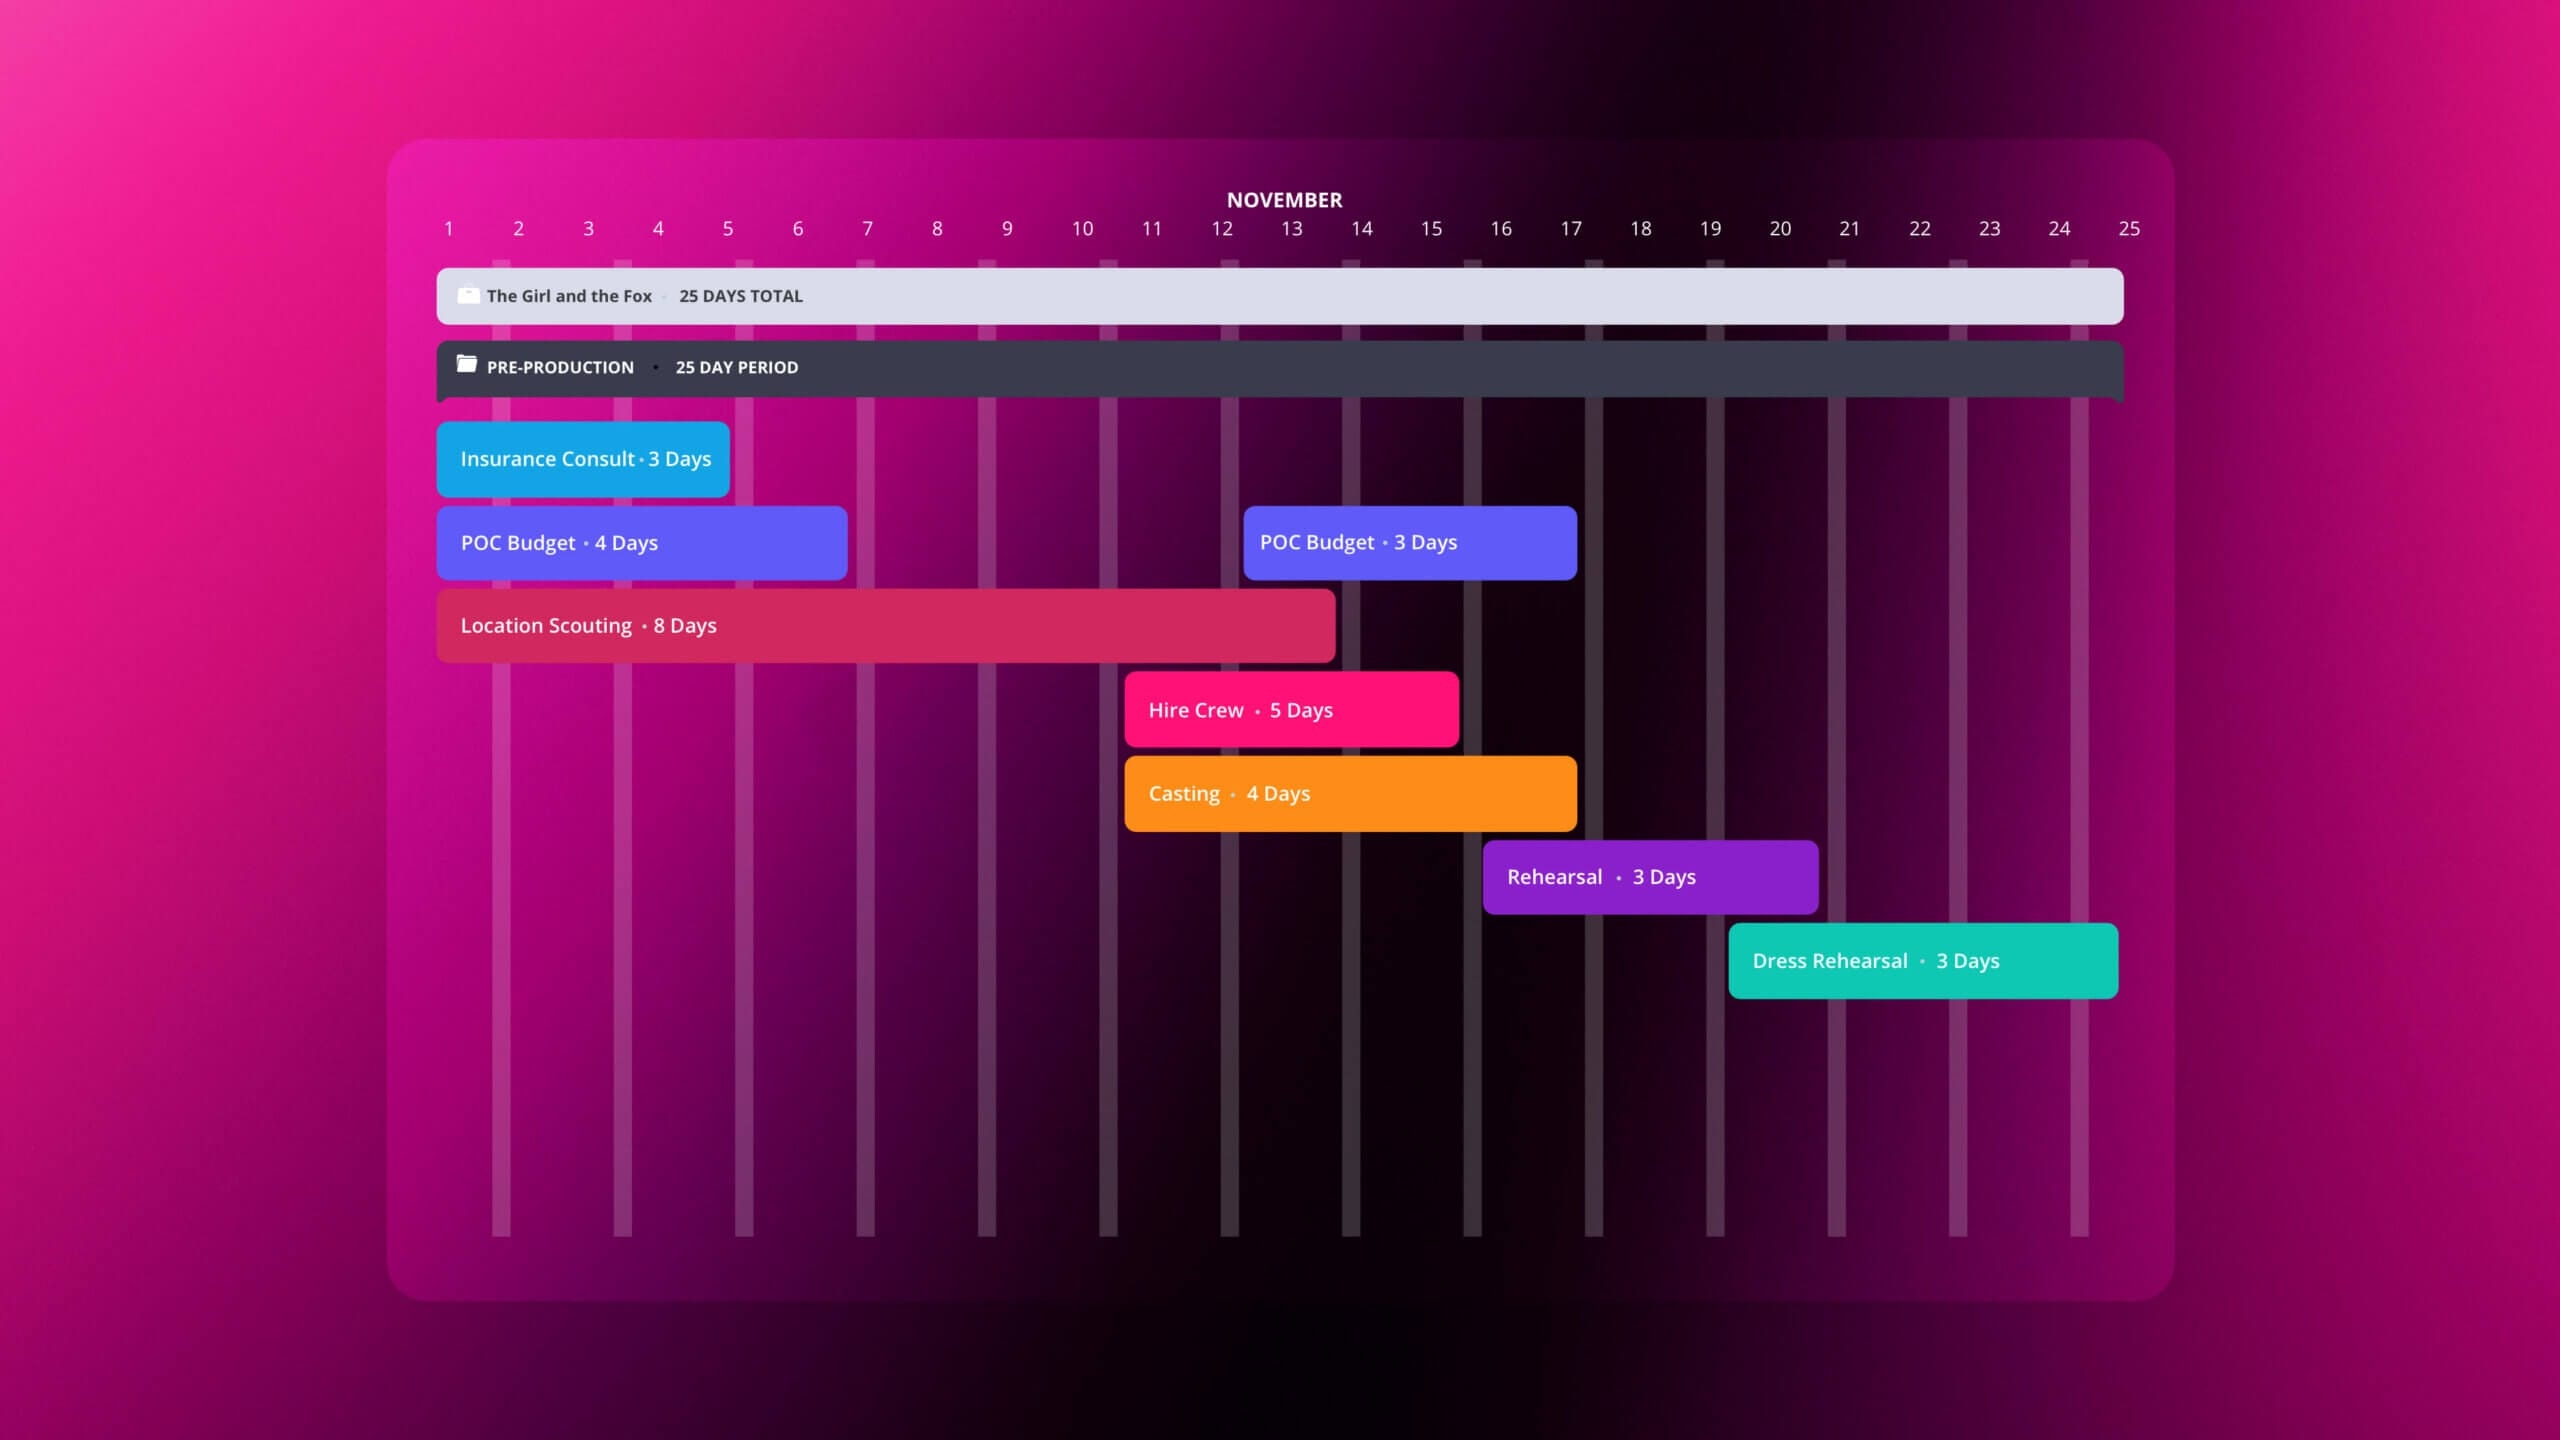Click the project icon beside The Girl and the Fox
This screenshot has height=1440, width=2560.
468,295
